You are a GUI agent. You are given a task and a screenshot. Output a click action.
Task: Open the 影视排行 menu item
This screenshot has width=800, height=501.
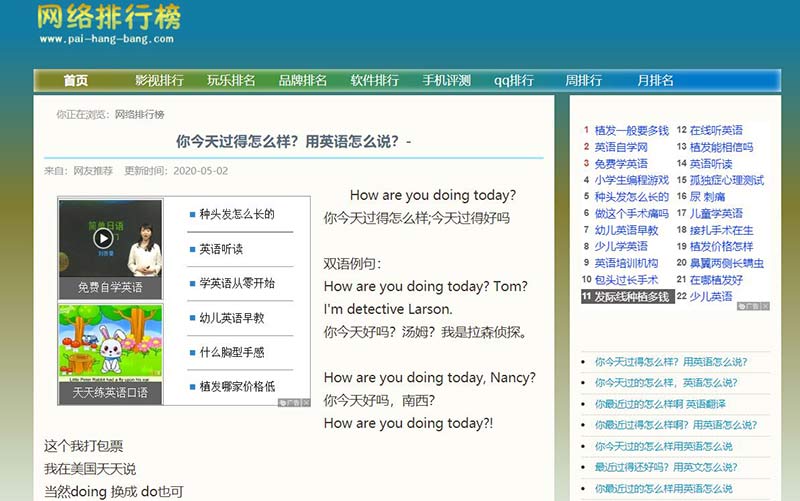159,81
